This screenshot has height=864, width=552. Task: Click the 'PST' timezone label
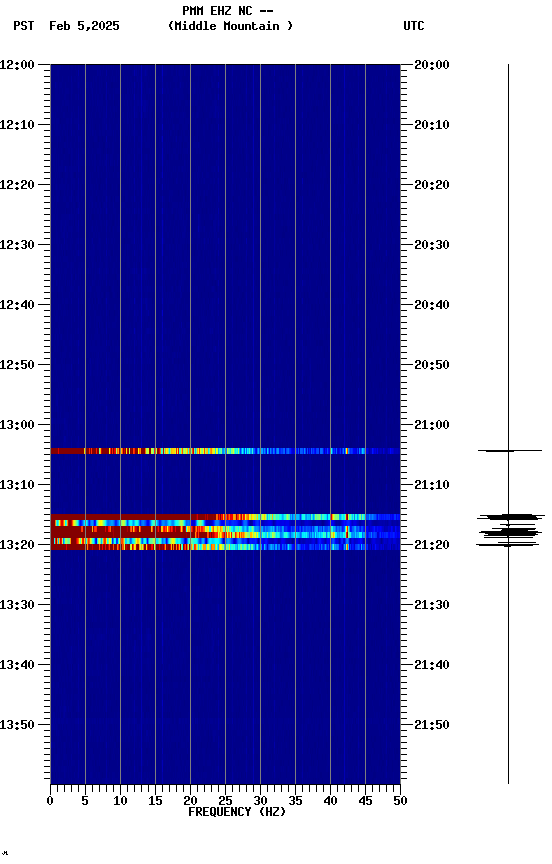[x=24, y=26]
